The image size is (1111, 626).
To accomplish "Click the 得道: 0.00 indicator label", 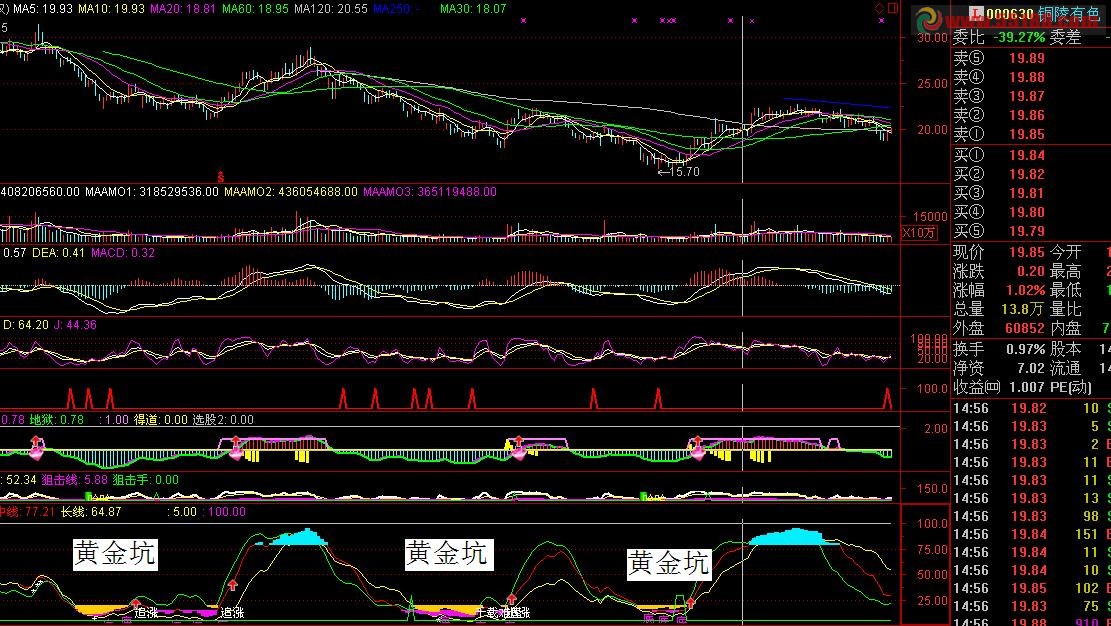I will tap(161, 420).
